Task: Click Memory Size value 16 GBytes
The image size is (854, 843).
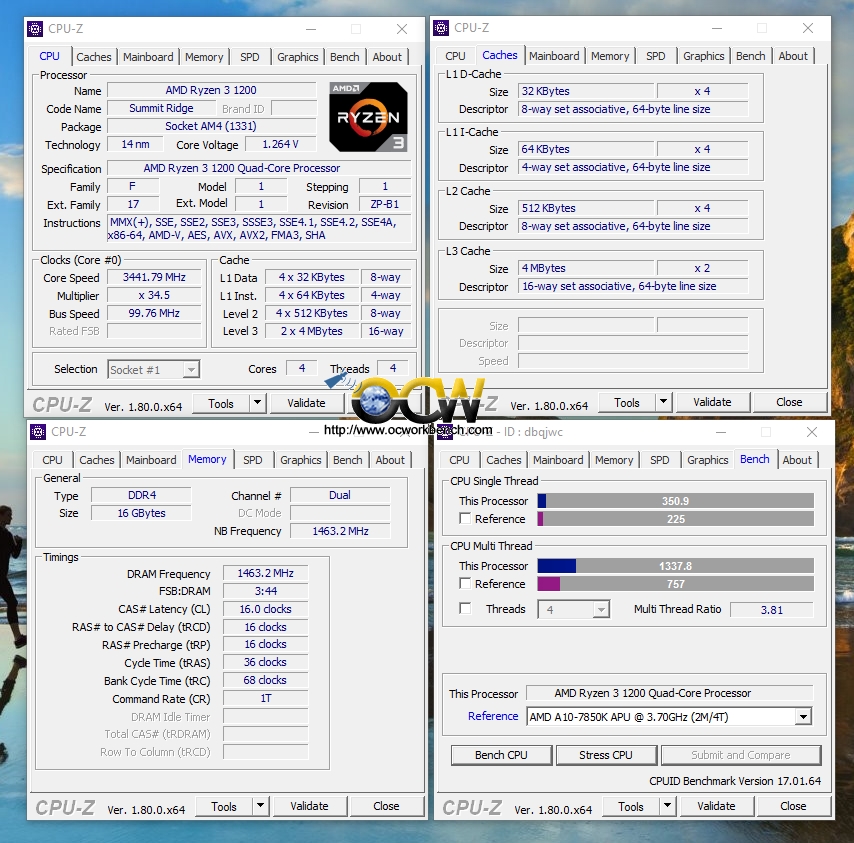Action: [142, 513]
